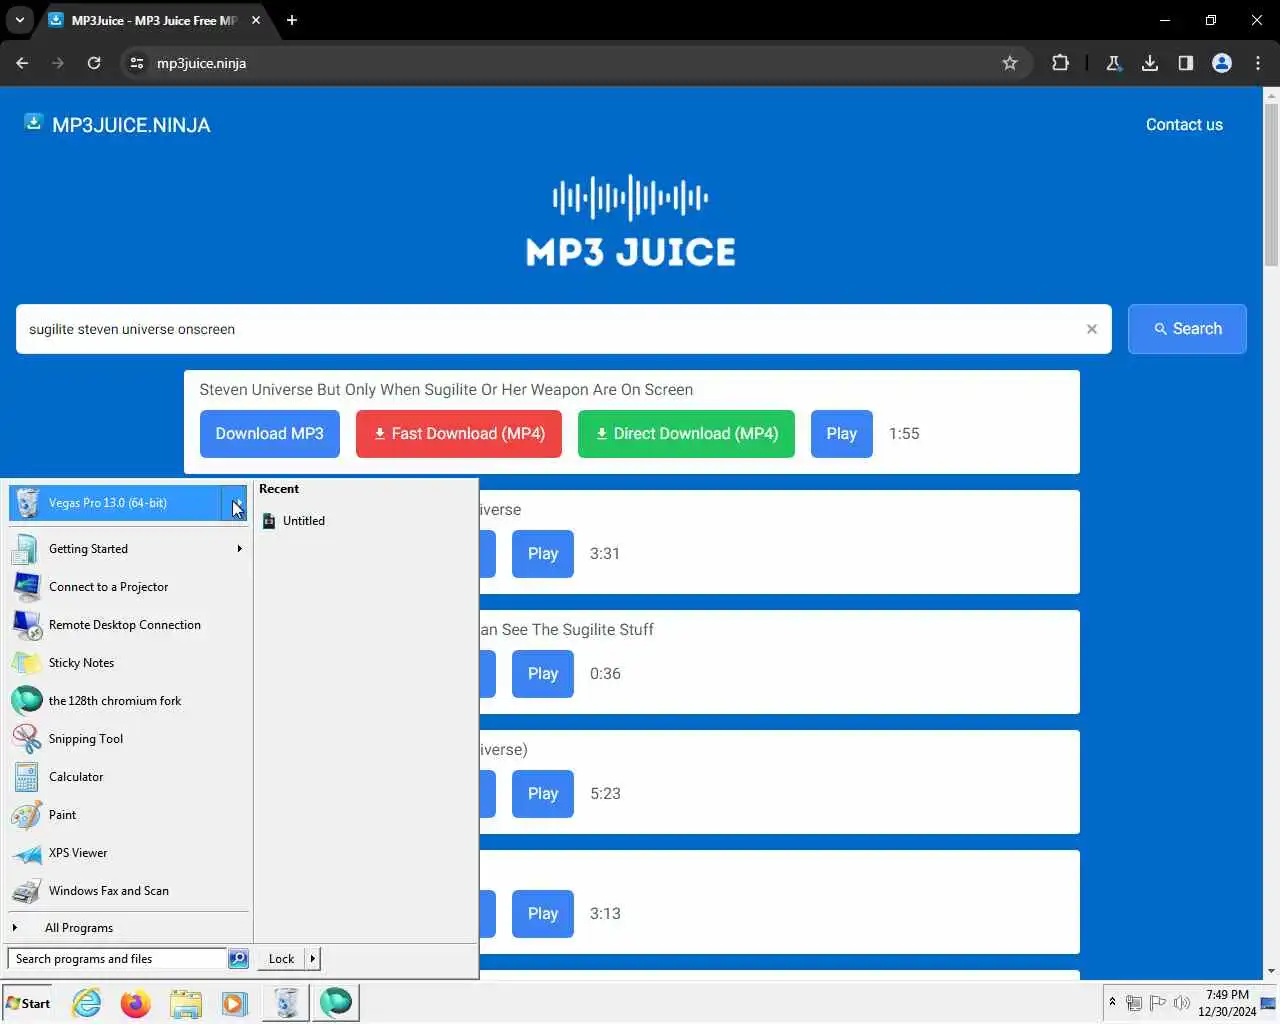Open the profile avatar icon

1222,63
